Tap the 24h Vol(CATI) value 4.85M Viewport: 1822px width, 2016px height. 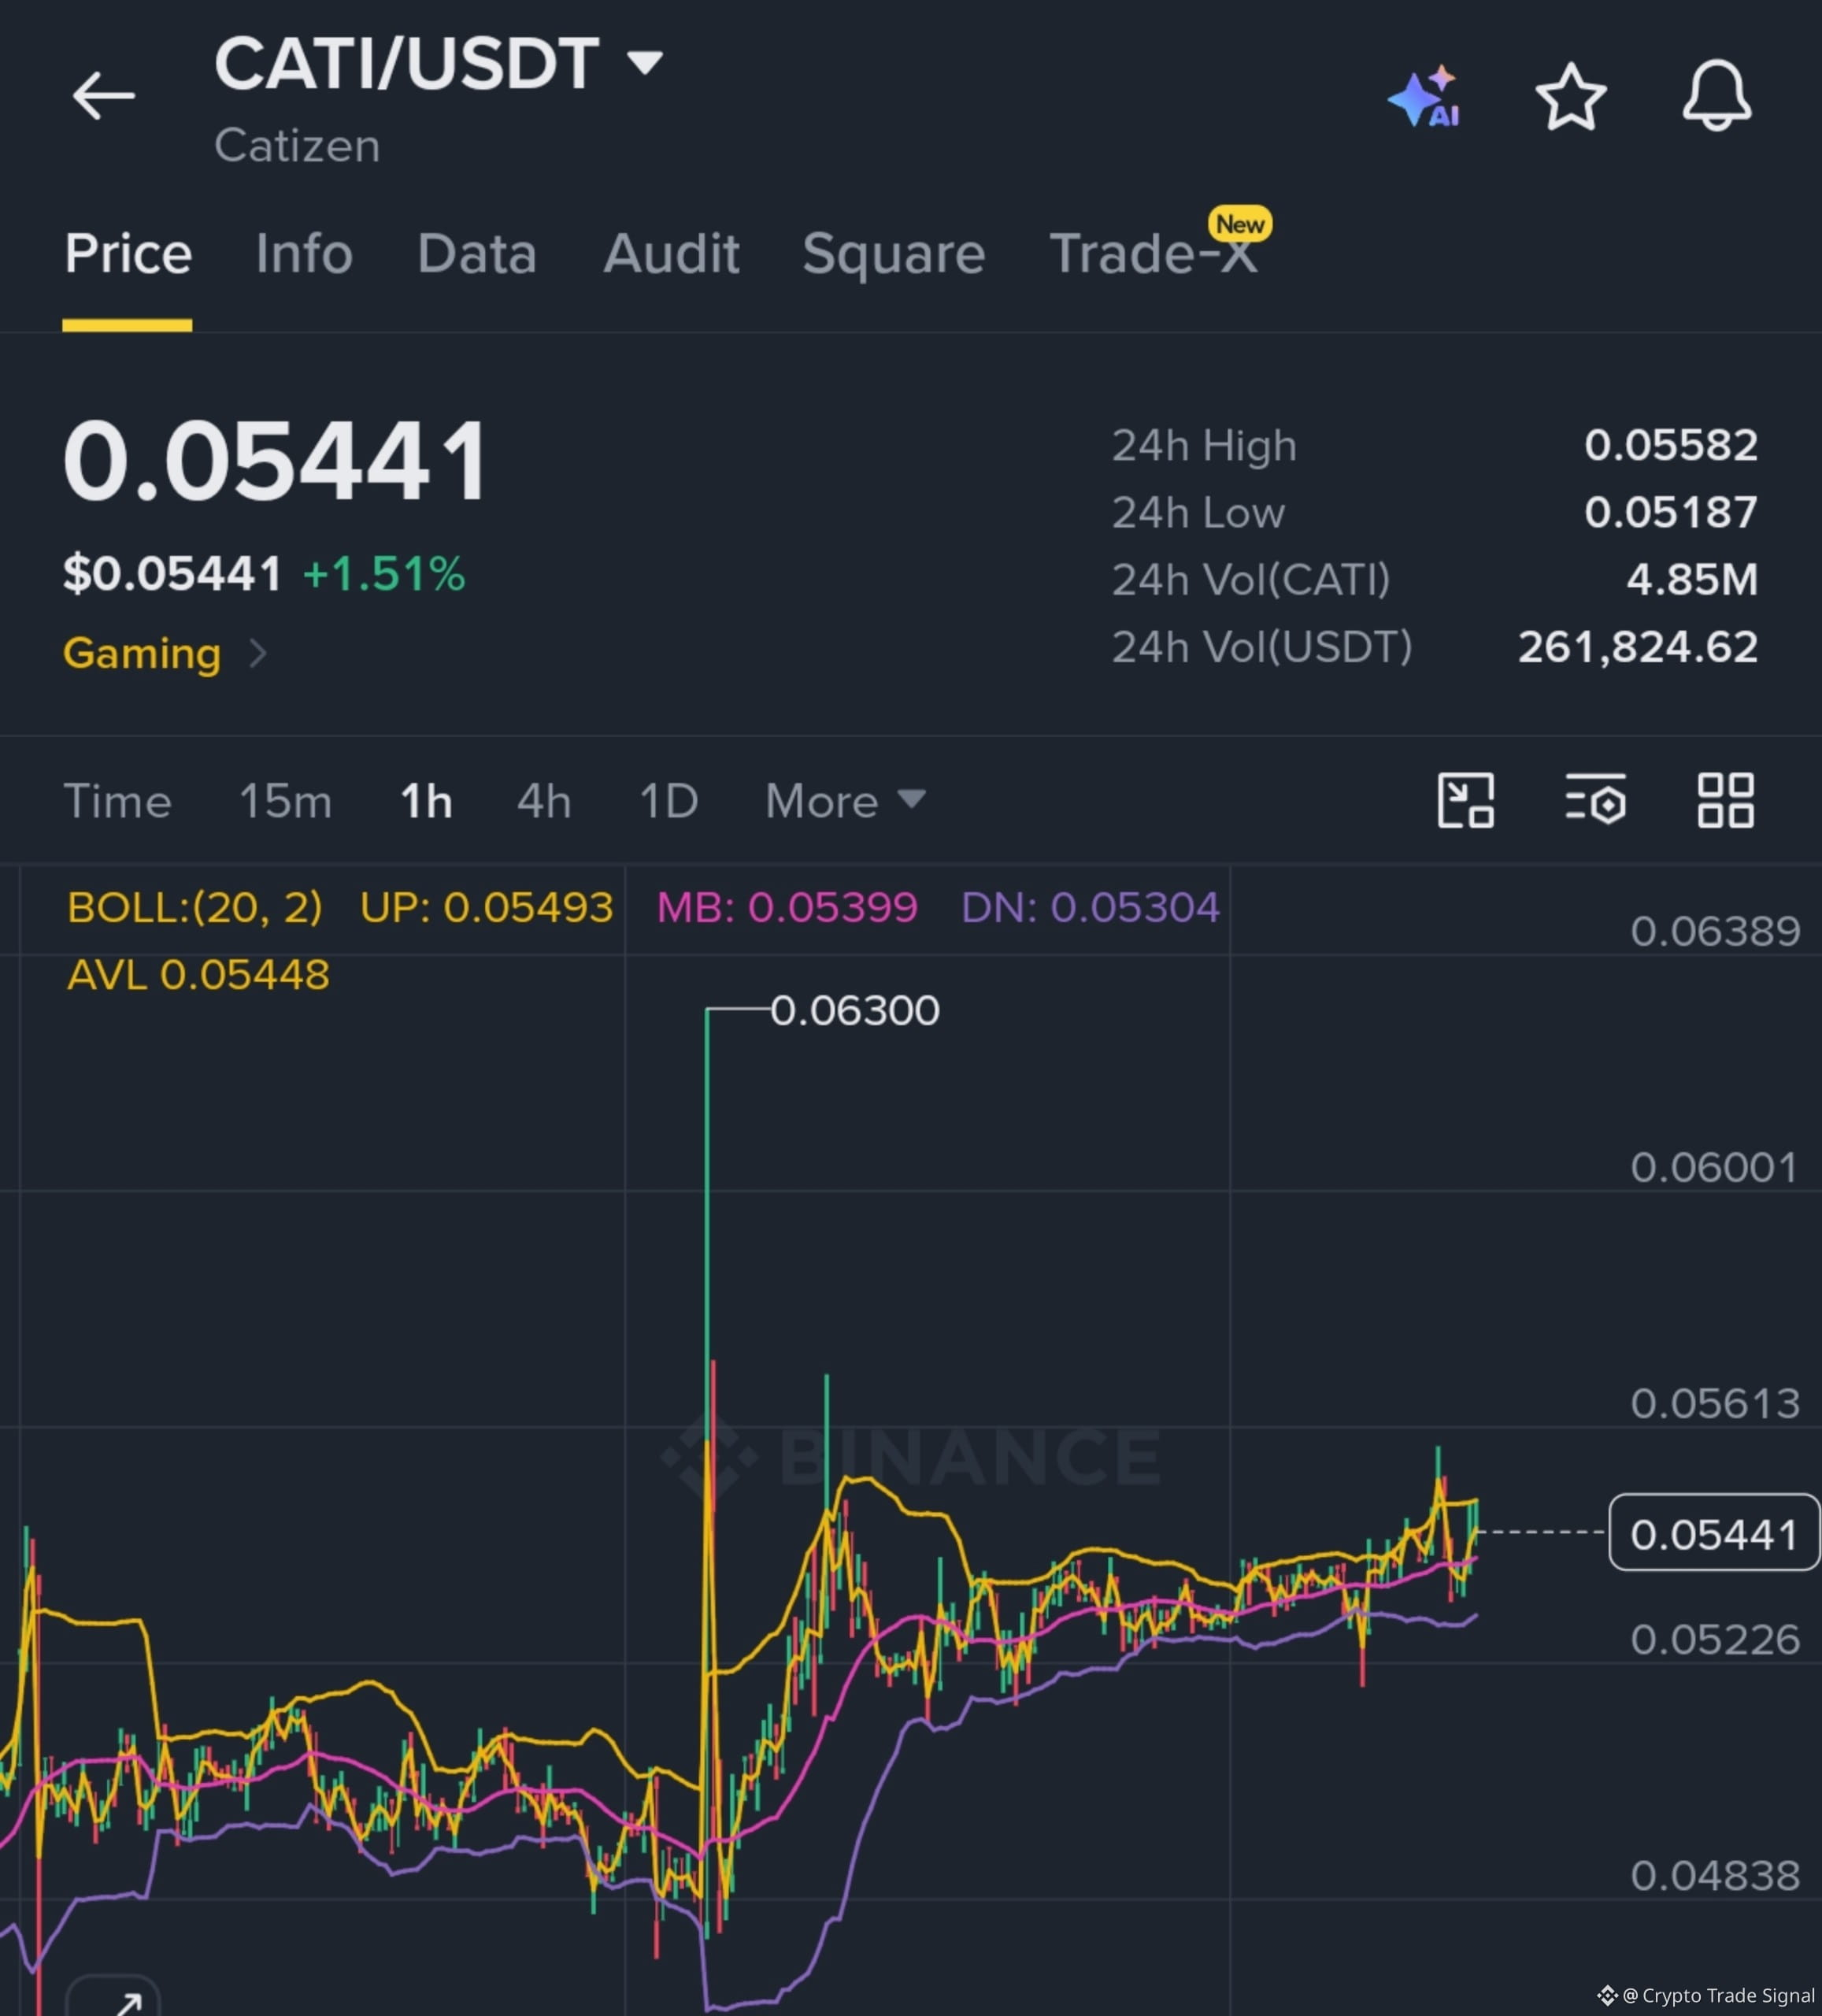(x=1692, y=579)
